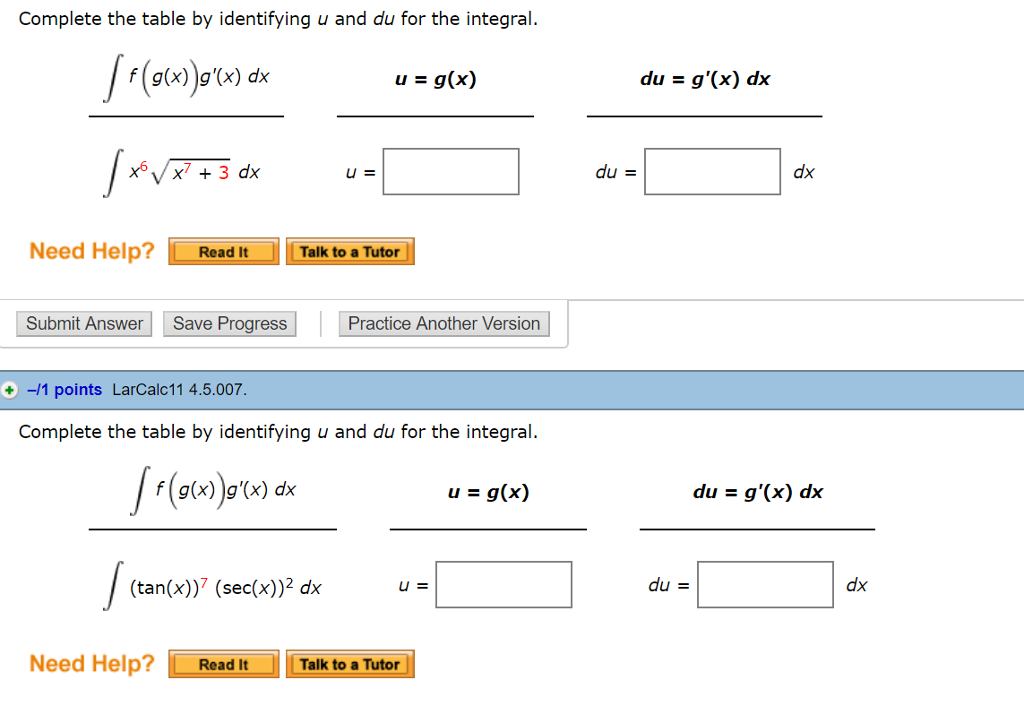Viewport: 1024px width, 706px height.
Task: Open Talk to a Tutor for the second problem
Action: 350,663
